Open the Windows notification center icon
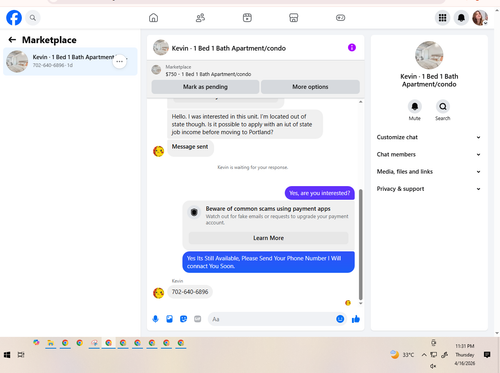500x373 pixels. [487, 355]
